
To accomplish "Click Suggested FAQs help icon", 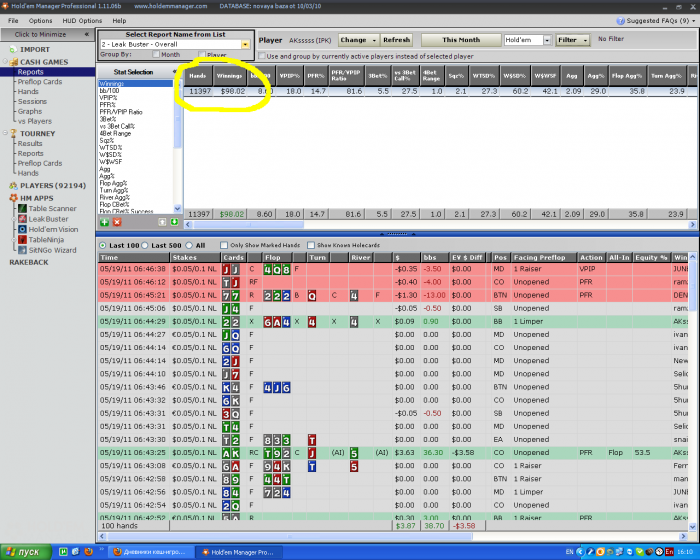I will click(x=621, y=21).
